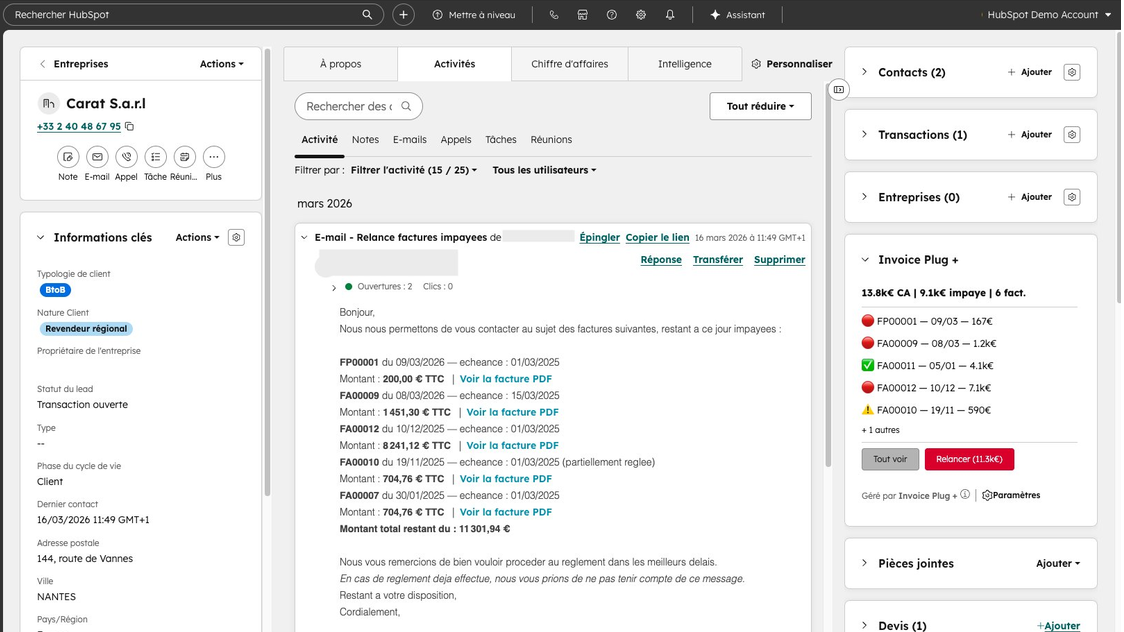Image resolution: width=1124 pixels, height=632 pixels.
Task: Open Informations clés Actions dropdown
Action: 197,237
